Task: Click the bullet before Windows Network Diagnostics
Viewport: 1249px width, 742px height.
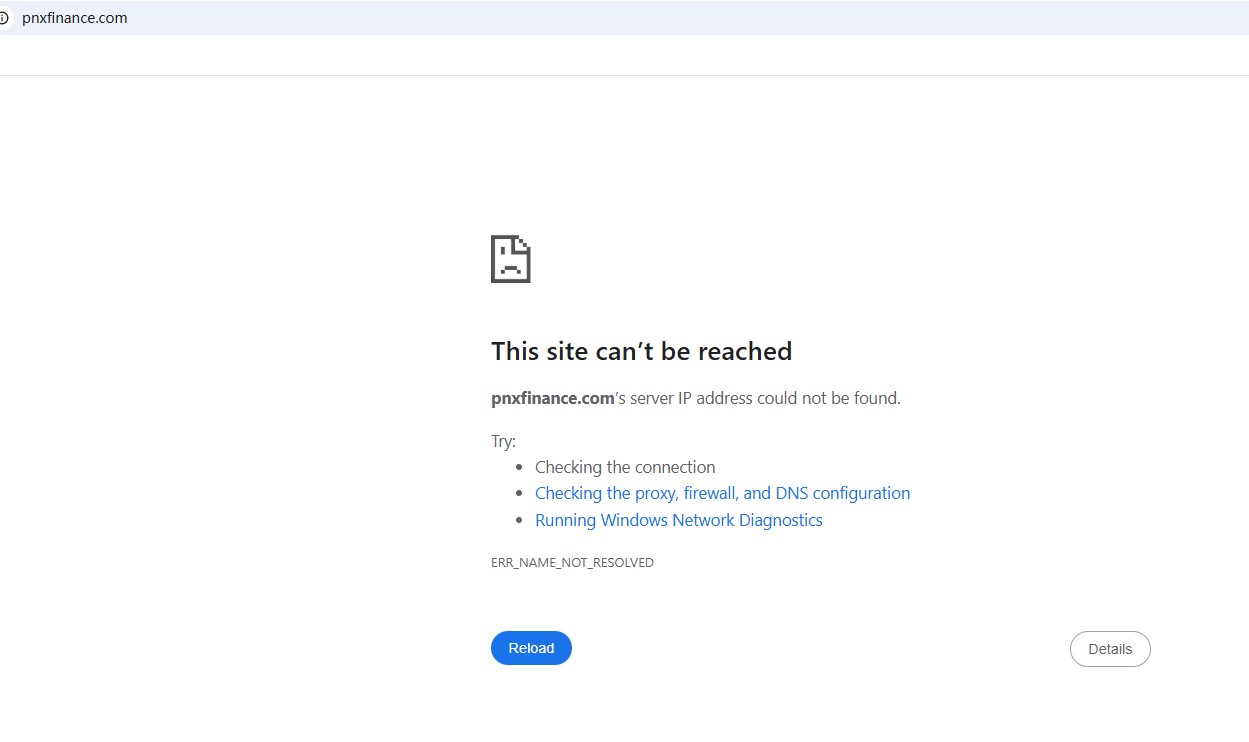Action: point(519,520)
